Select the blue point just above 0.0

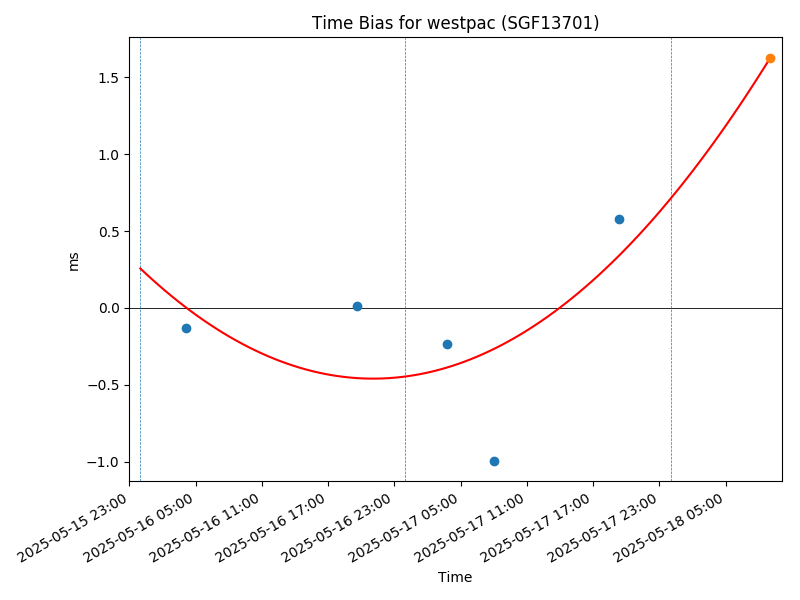[x=357, y=307]
